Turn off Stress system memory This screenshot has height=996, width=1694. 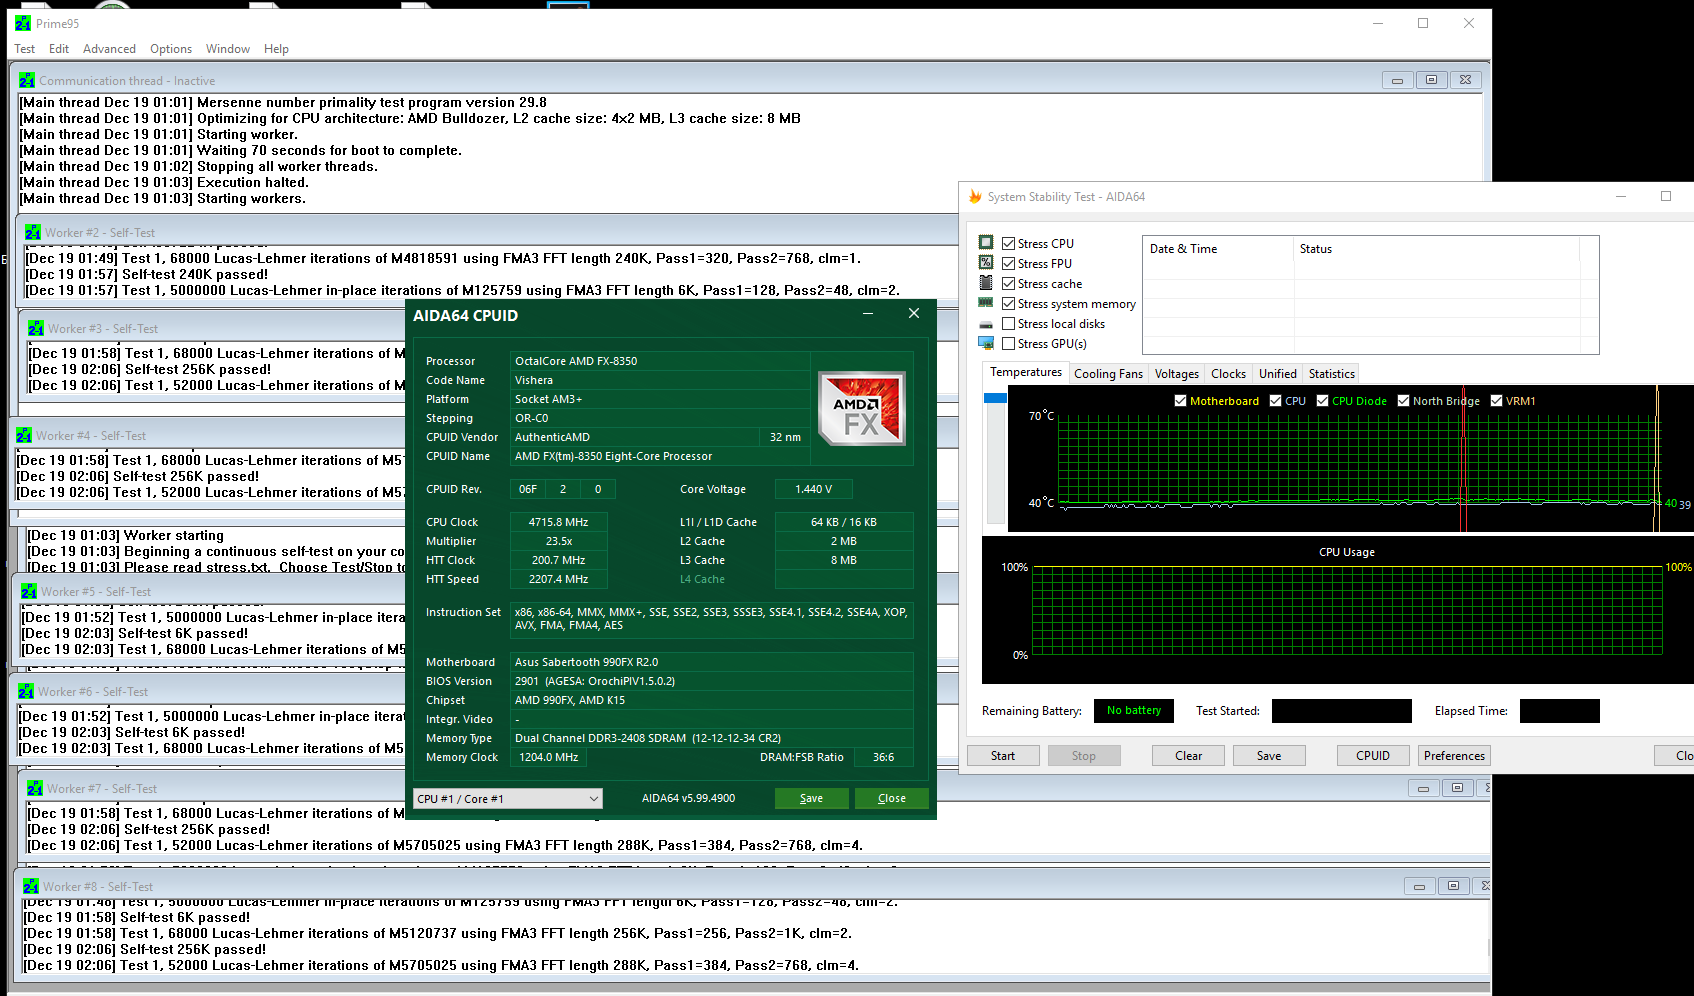pyautogui.click(x=1009, y=303)
